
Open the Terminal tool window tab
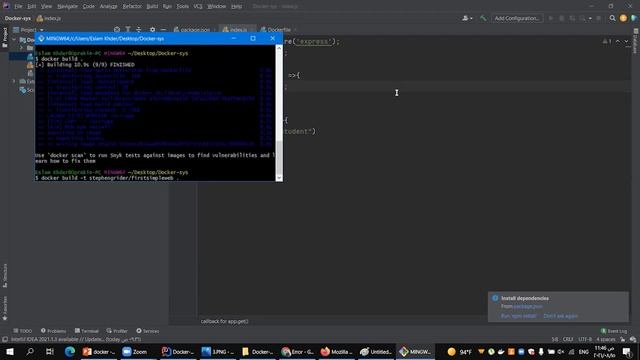pos(87,331)
